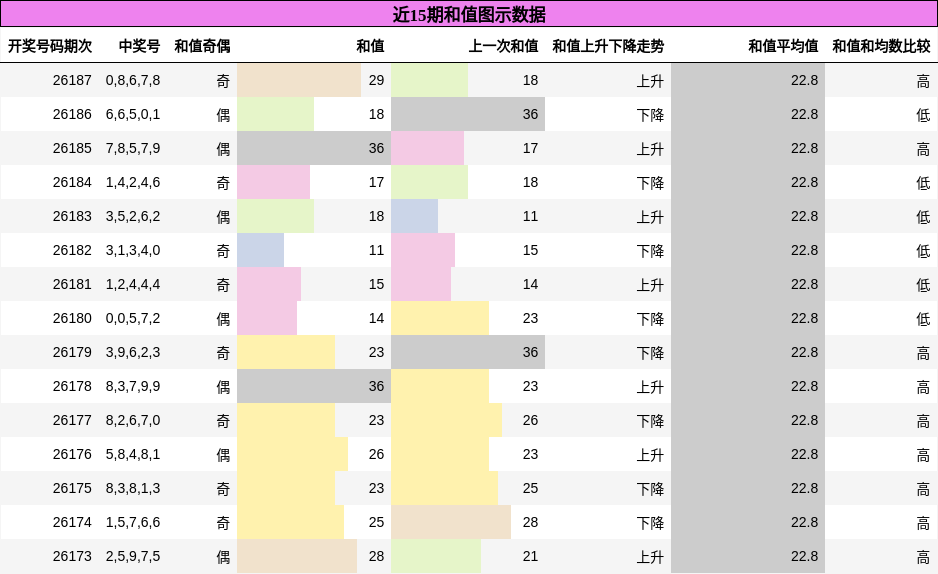938x574 pixels.
Task: Click sum value 28 in row 26173
Action: [376, 556]
